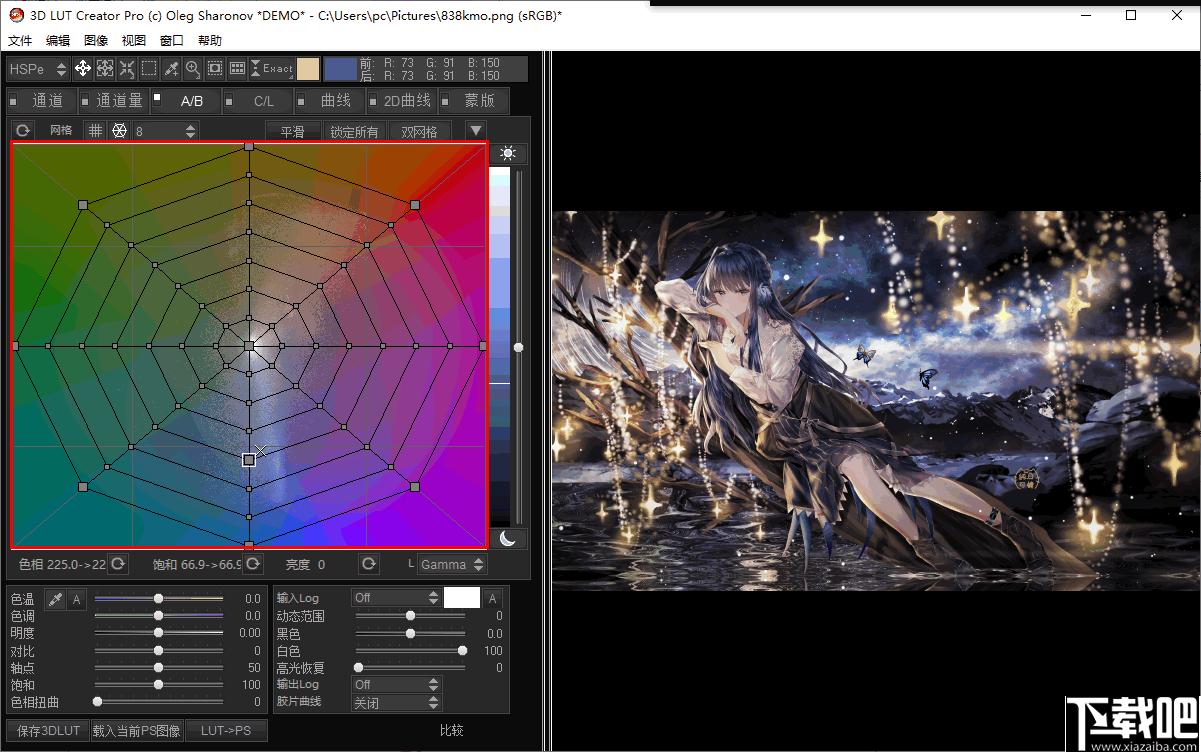Click the 色相扭曲 slider handle
The height and width of the screenshot is (752, 1201).
[x=97, y=702]
